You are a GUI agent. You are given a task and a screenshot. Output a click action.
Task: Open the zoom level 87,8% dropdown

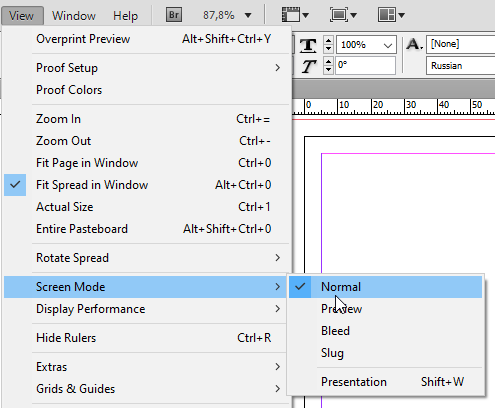point(247,15)
